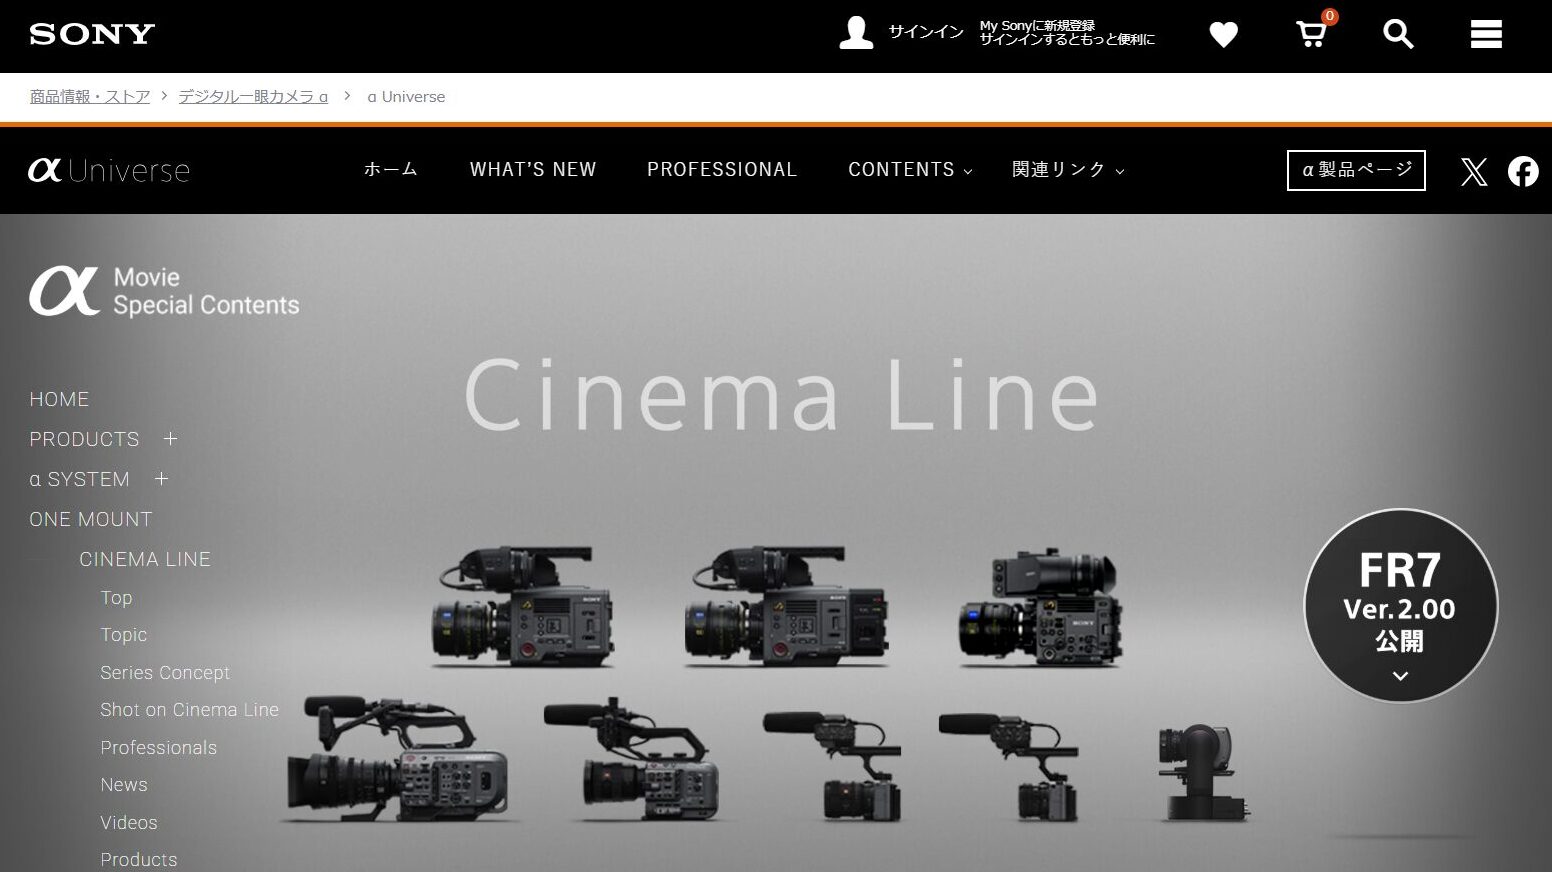Open 商品情報・ストア breadcrumb link
Image resolution: width=1552 pixels, height=872 pixels.
tap(90, 97)
